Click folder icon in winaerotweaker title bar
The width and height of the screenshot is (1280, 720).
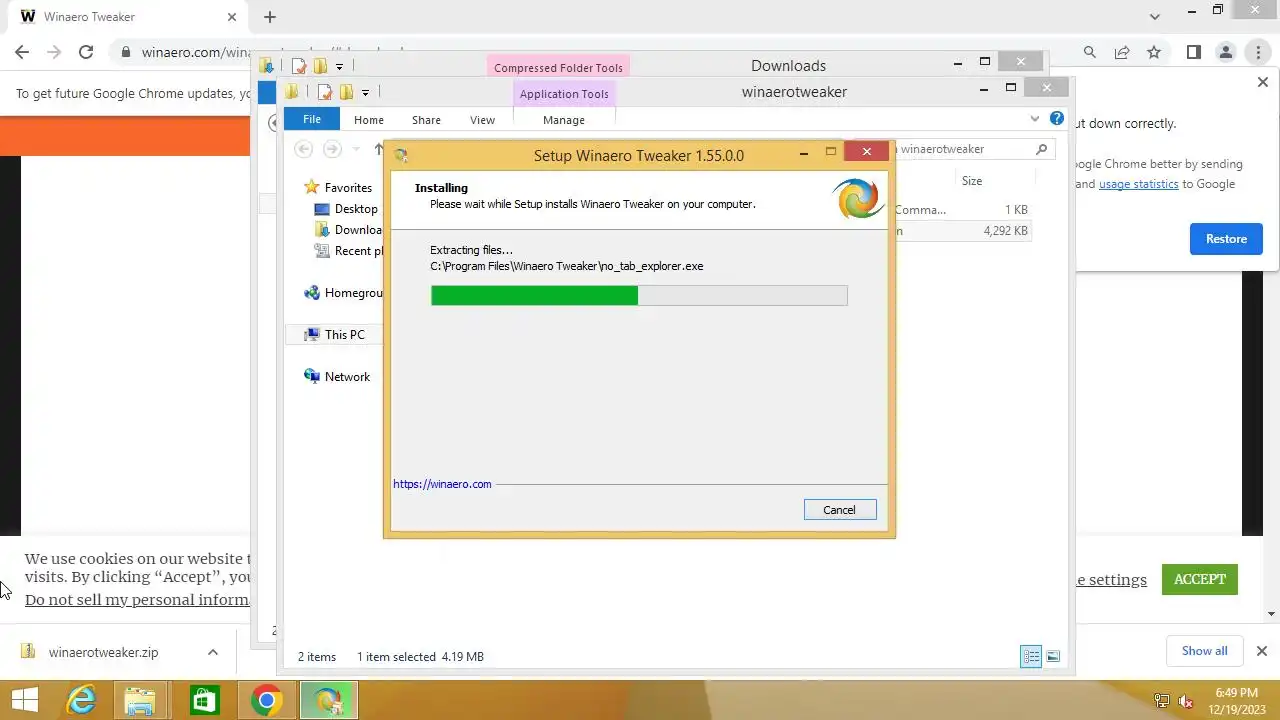291,92
